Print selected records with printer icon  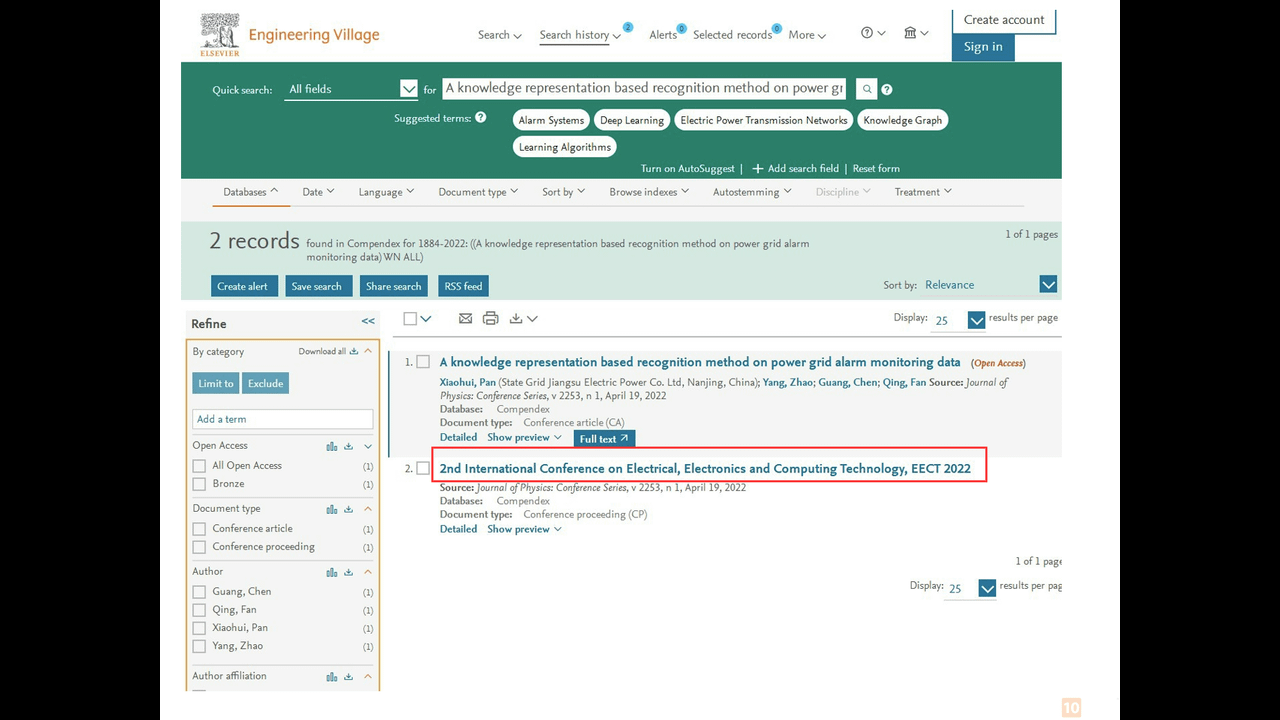490,318
